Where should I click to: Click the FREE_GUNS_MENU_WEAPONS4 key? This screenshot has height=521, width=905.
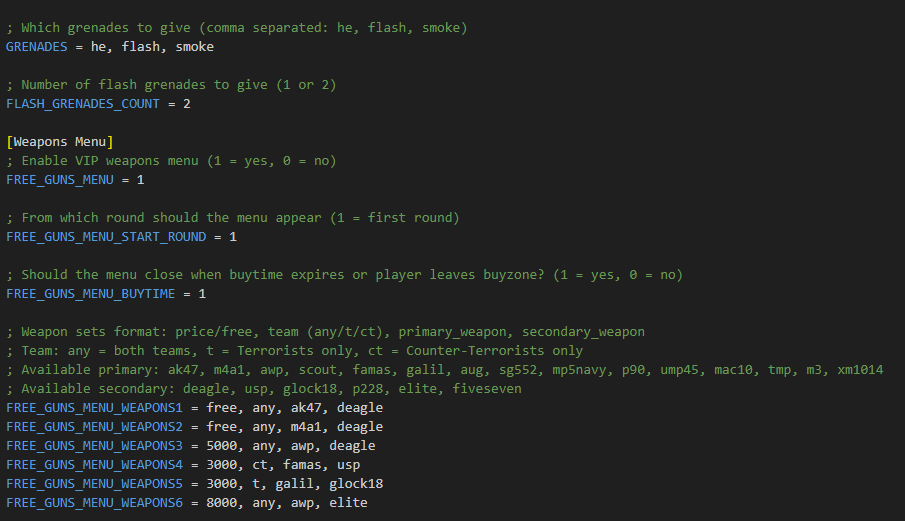95,465
